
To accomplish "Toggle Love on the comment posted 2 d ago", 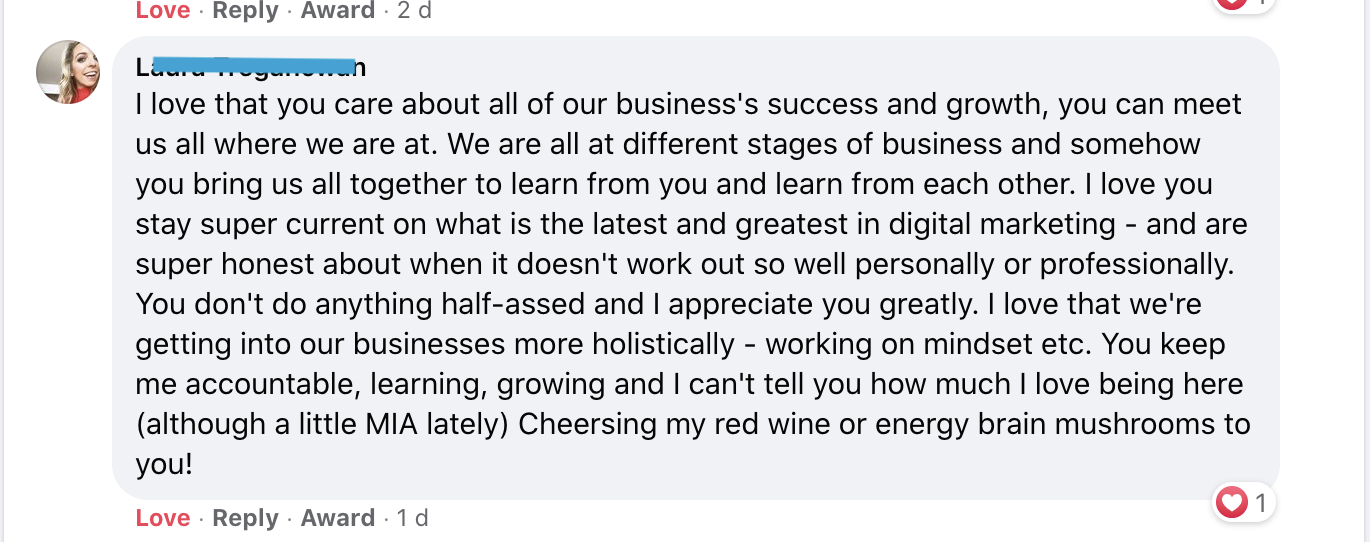I will coord(163,11).
